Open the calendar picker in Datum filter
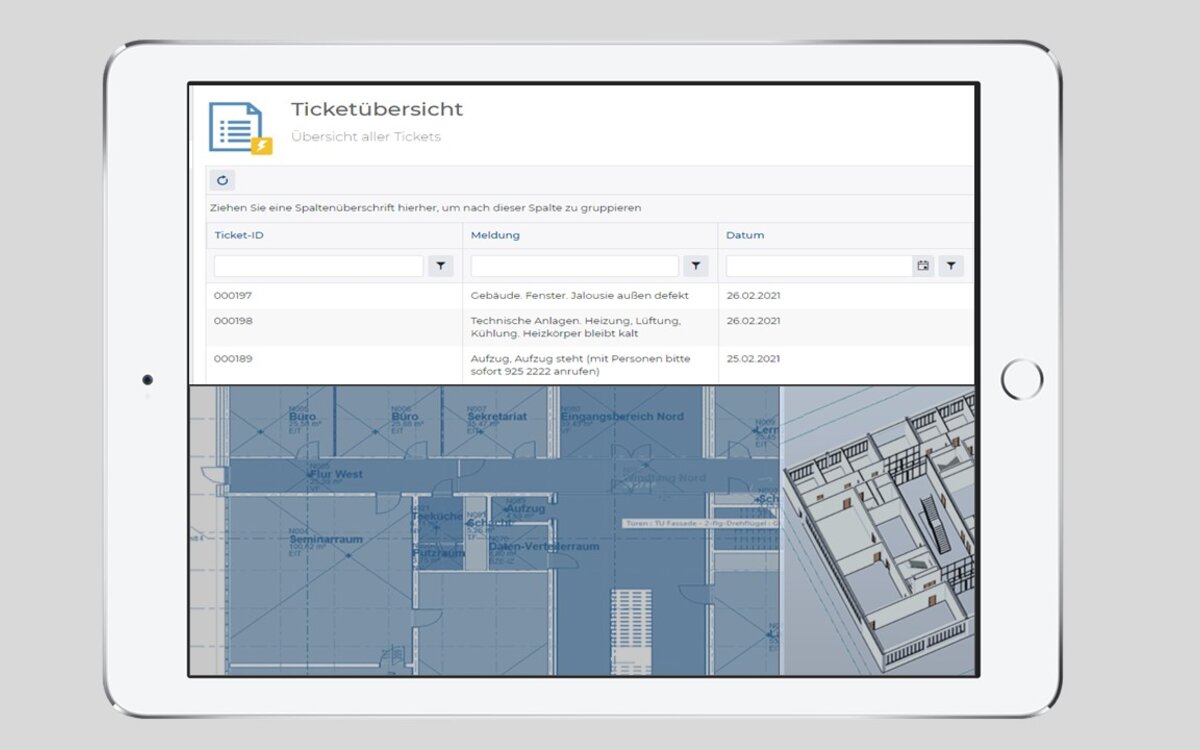 923,266
